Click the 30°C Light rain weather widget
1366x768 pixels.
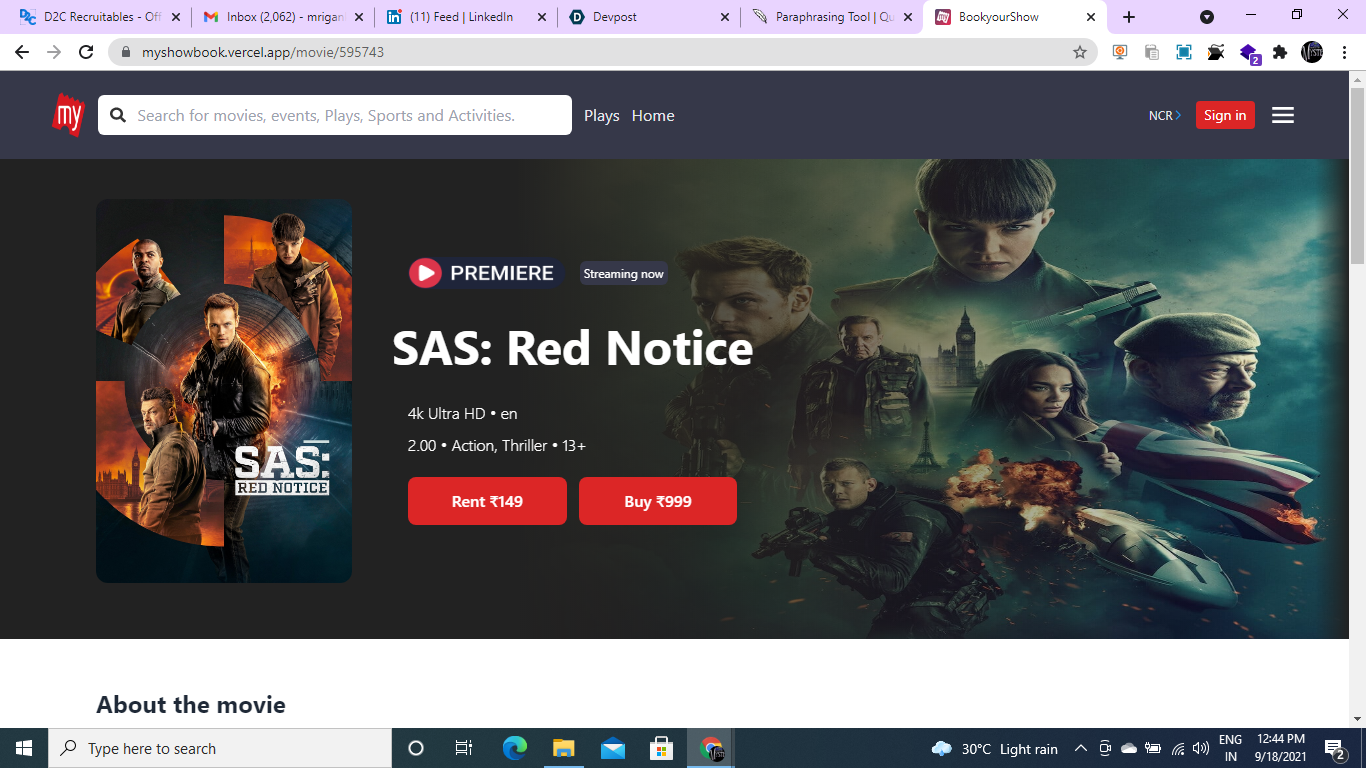coord(994,748)
